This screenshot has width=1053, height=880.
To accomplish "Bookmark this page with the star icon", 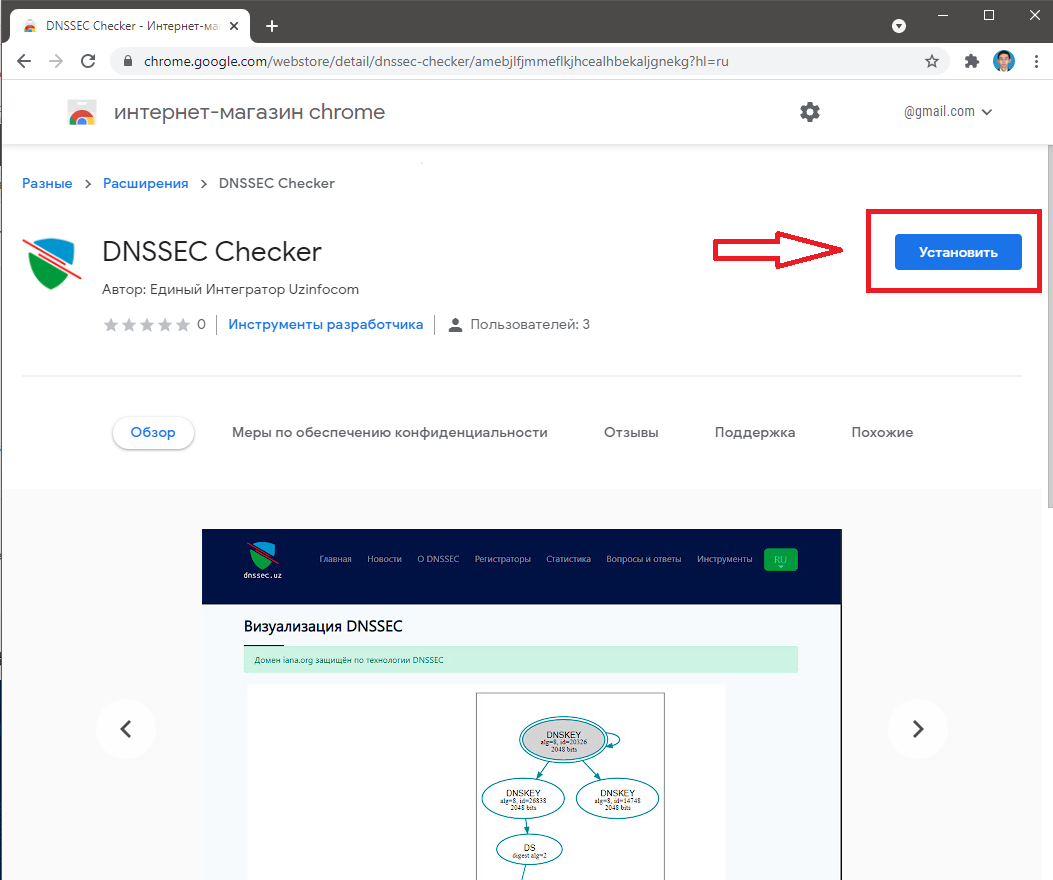I will (931, 61).
